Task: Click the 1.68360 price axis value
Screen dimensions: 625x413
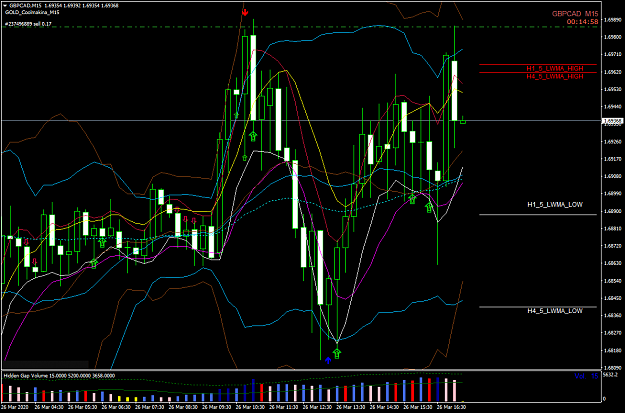Action: (x=613, y=315)
